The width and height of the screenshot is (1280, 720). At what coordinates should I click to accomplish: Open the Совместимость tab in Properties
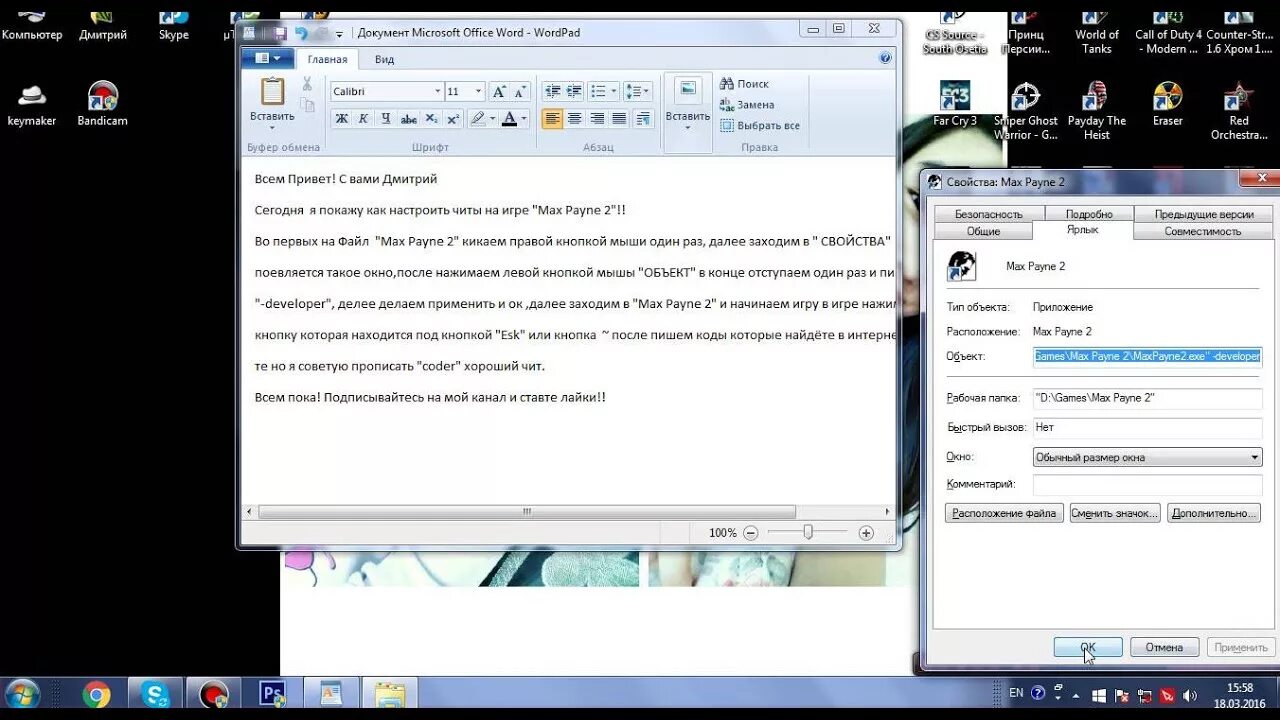pos(1203,231)
